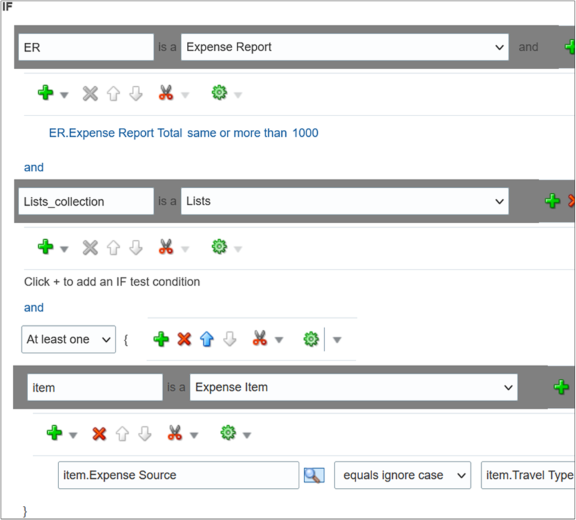The image size is (576, 520).
Task: Click move-down arrow under Lists_collection pattern
Action: tap(136, 248)
